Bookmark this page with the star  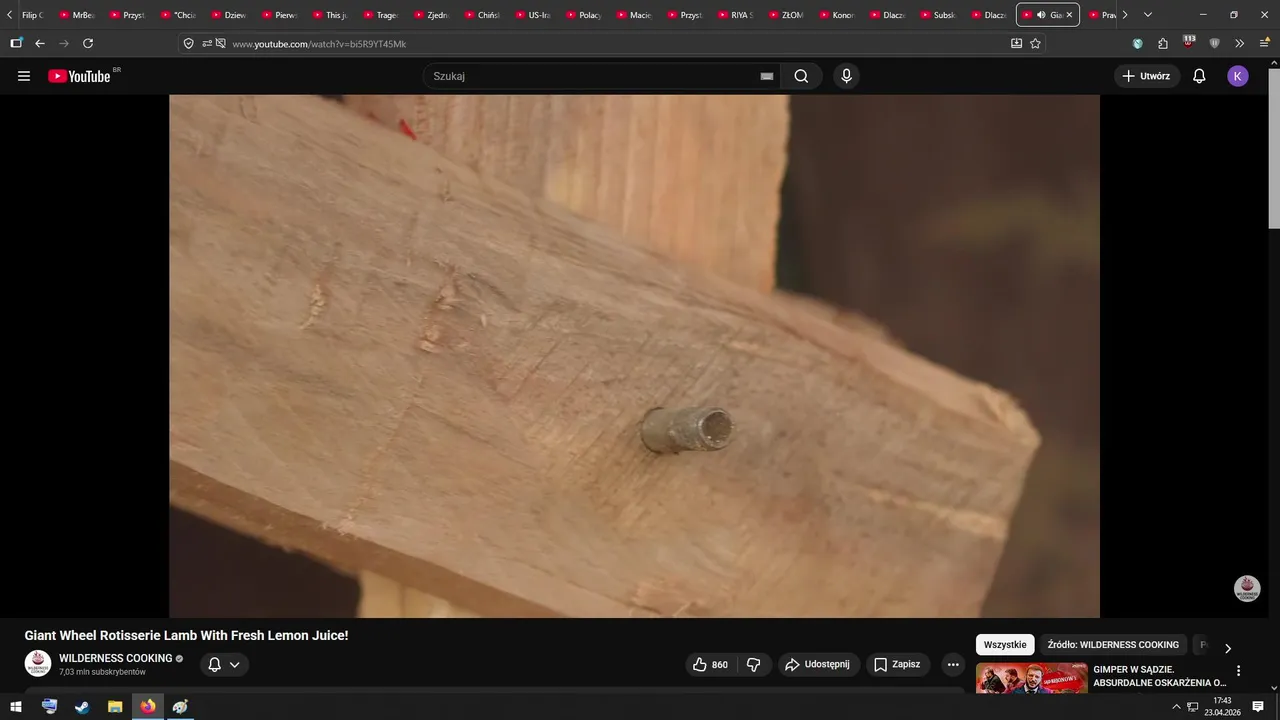coord(1036,43)
